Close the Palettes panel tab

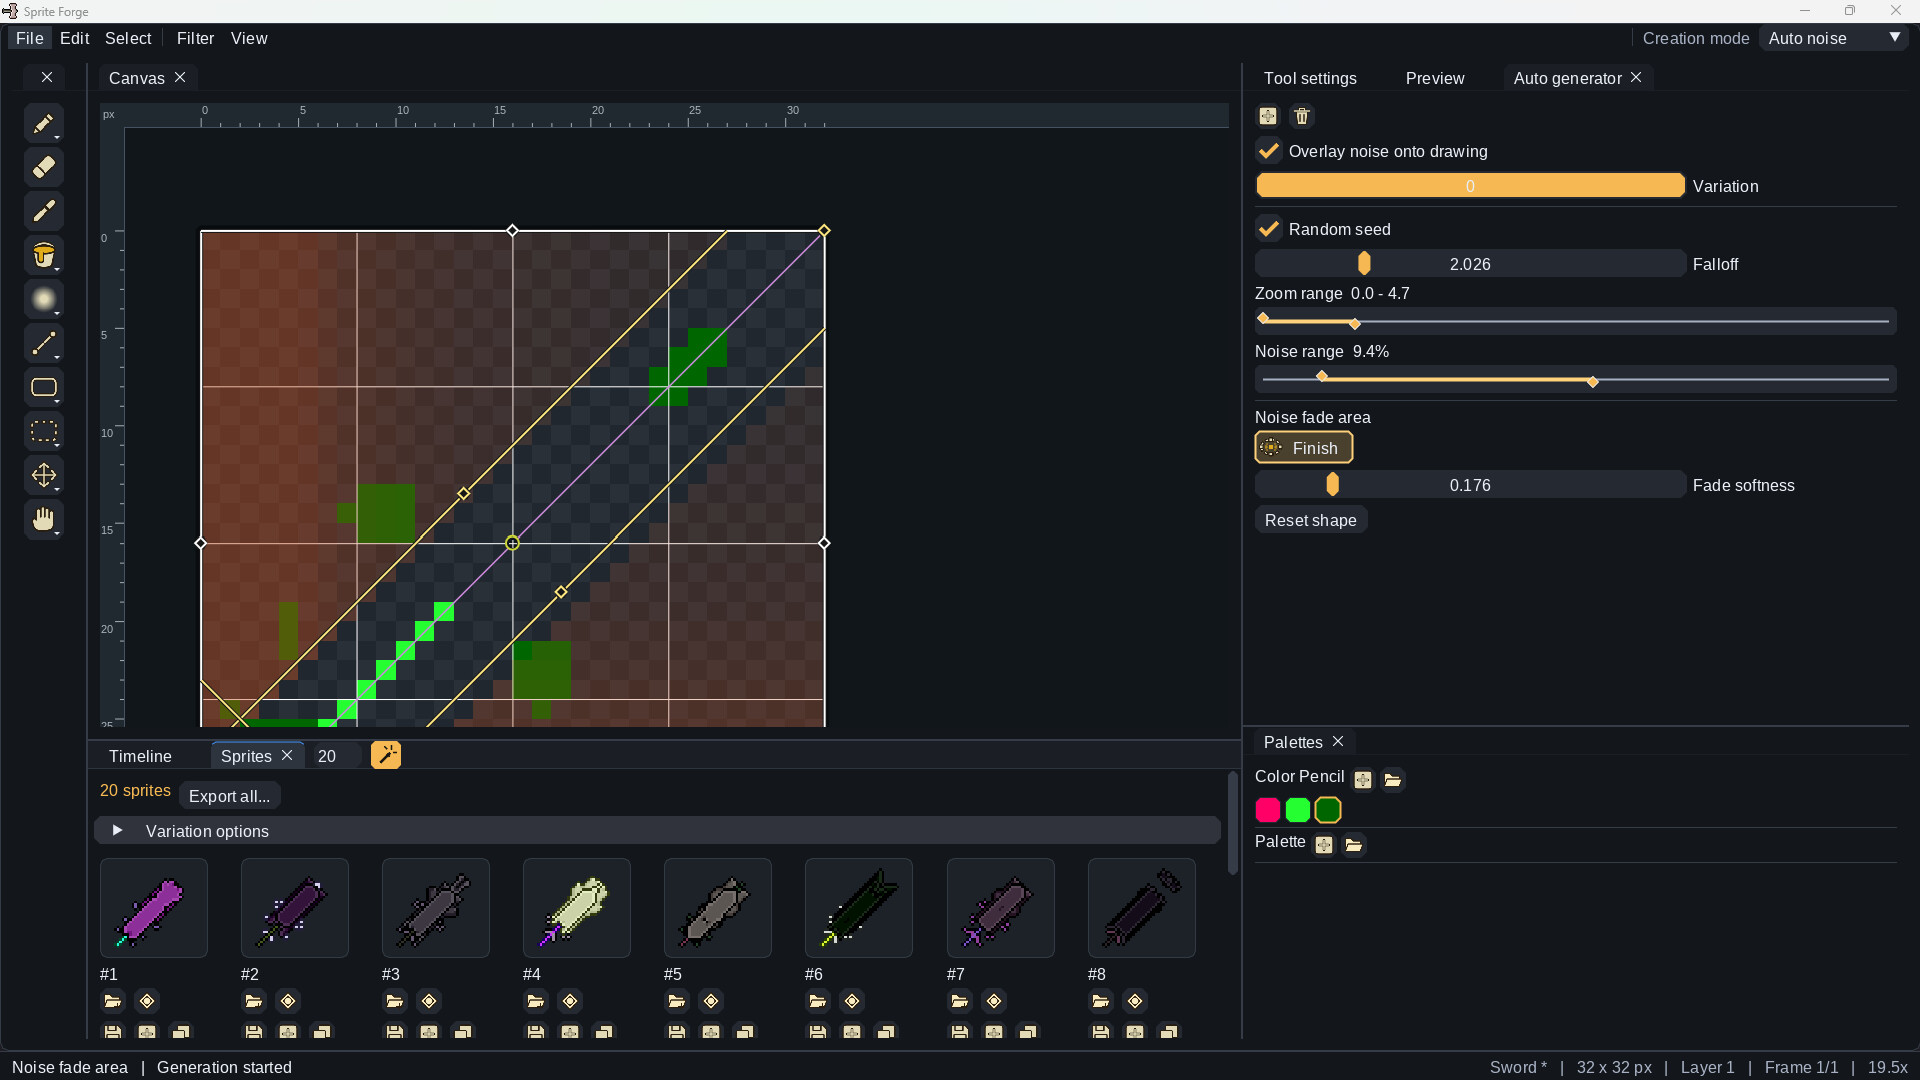click(1338, 741)
